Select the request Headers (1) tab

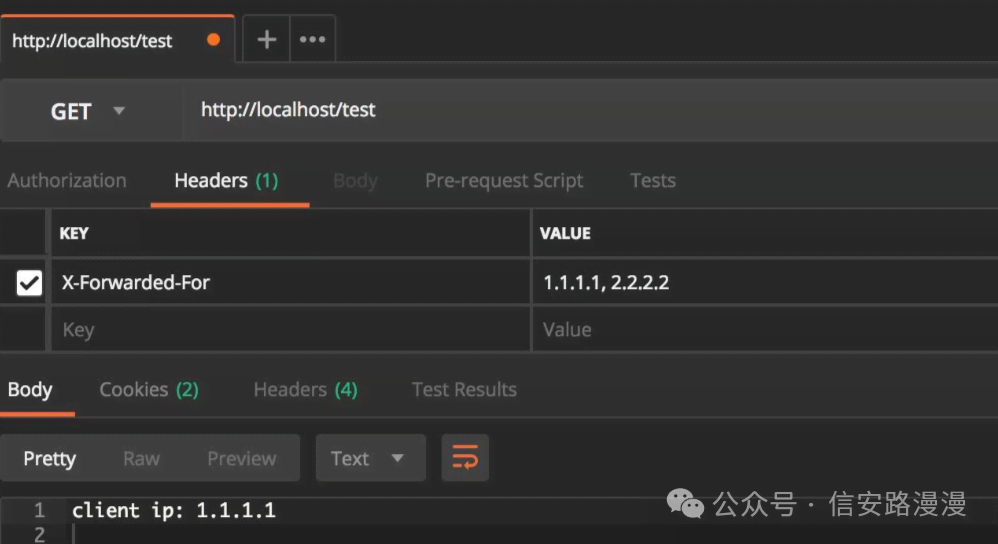tap(227, 181)
